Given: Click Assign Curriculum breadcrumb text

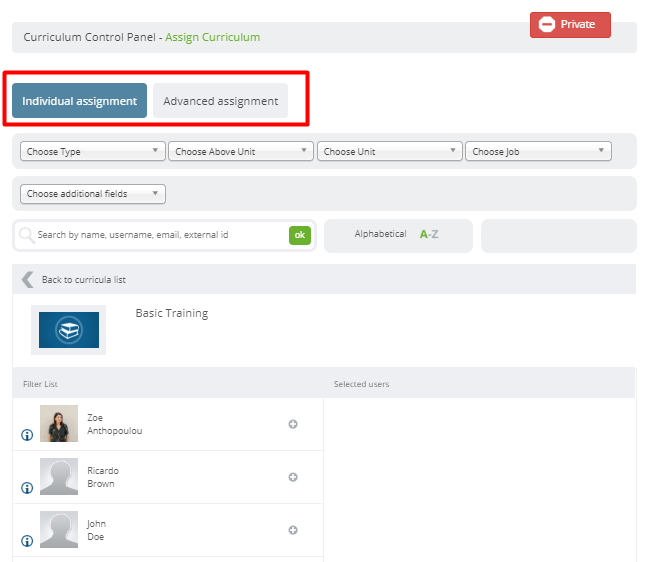Looking at the screenshot, I should point(212,37).
